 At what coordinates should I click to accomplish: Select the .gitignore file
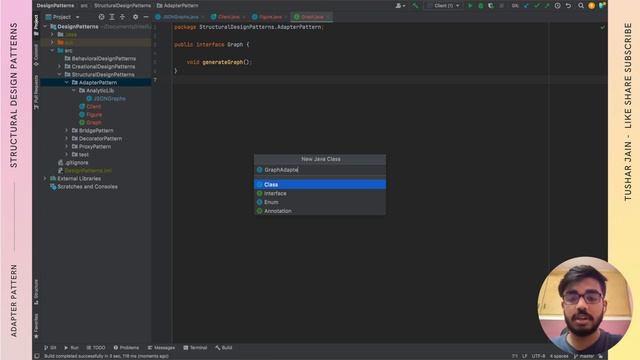click(x=76, y=163)
